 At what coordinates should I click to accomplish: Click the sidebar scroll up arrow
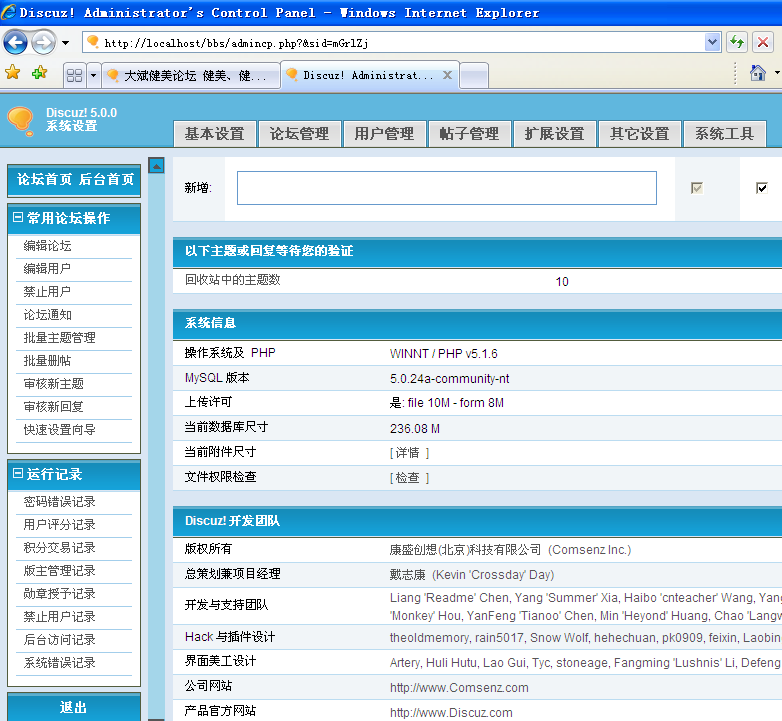click(156, 165)
